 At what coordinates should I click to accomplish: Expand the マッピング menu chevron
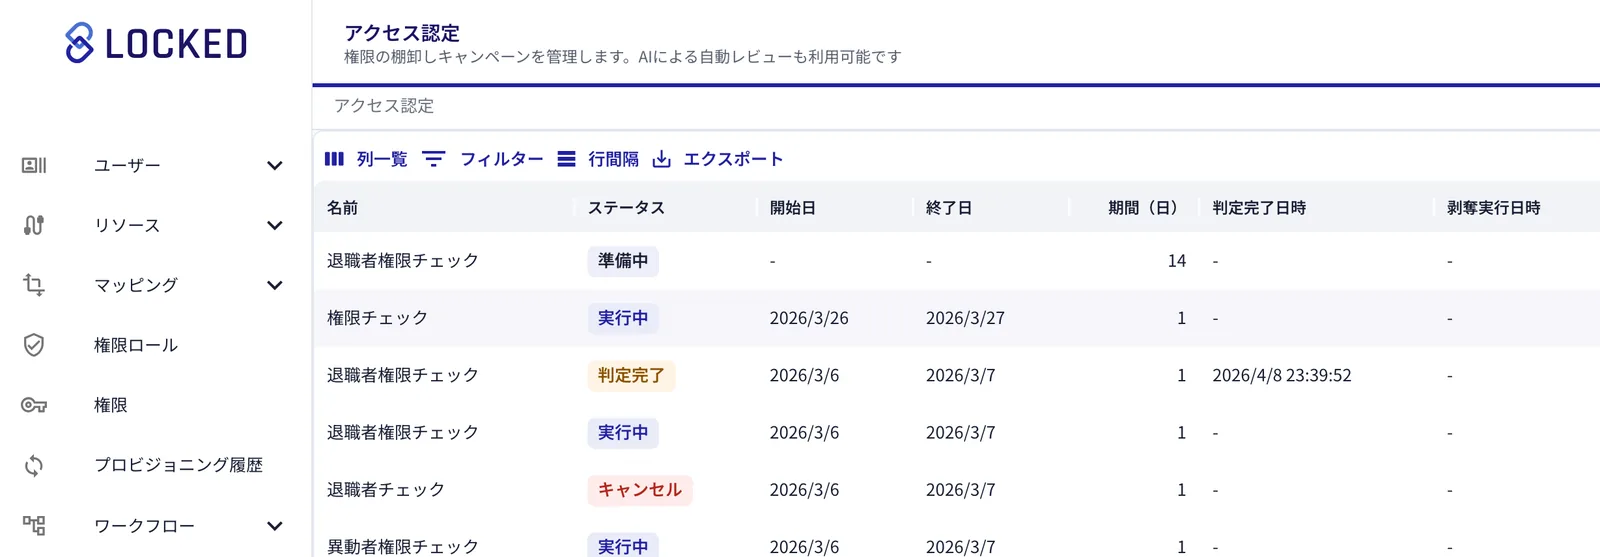(274, 285)
